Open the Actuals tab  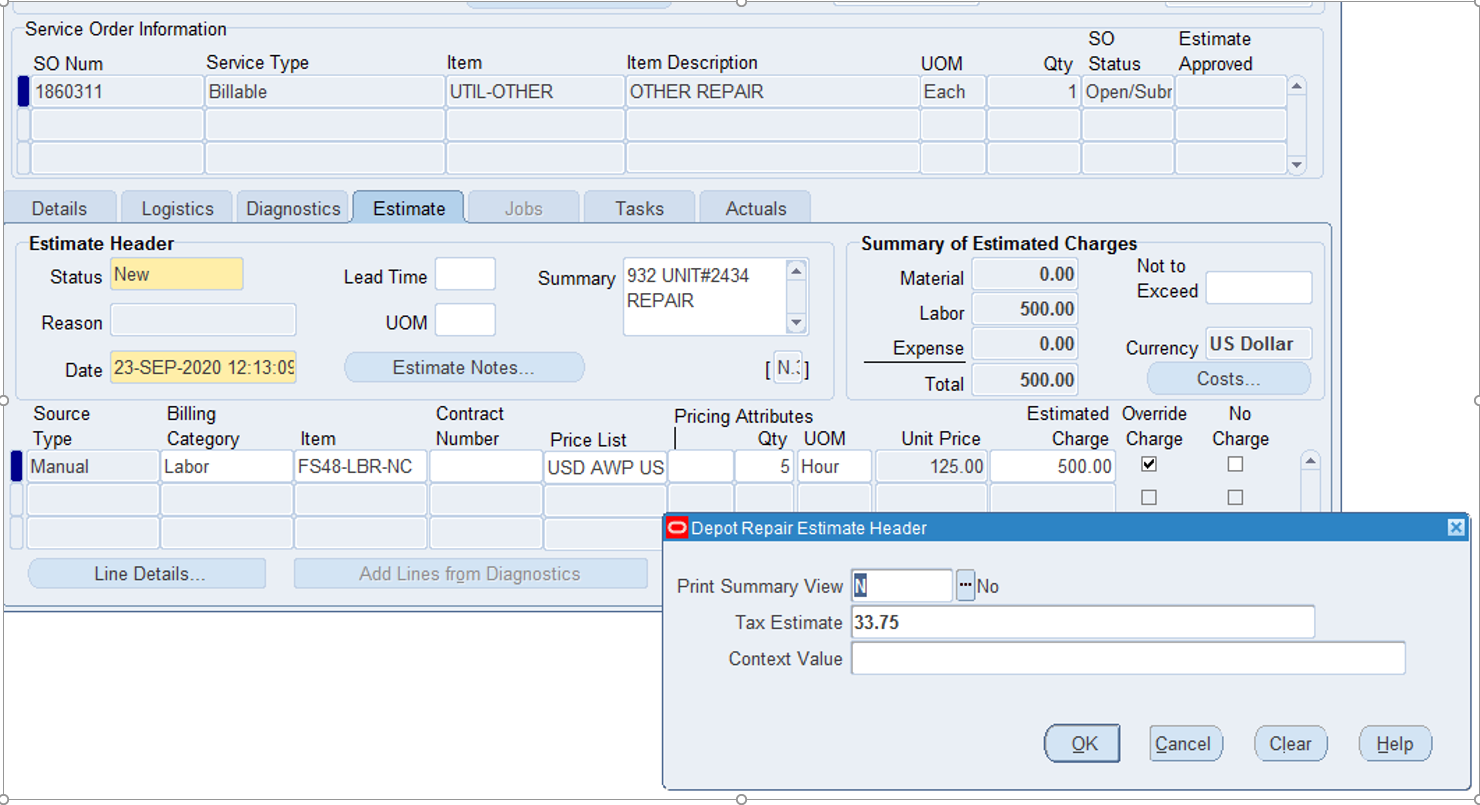tap(755, 208)
